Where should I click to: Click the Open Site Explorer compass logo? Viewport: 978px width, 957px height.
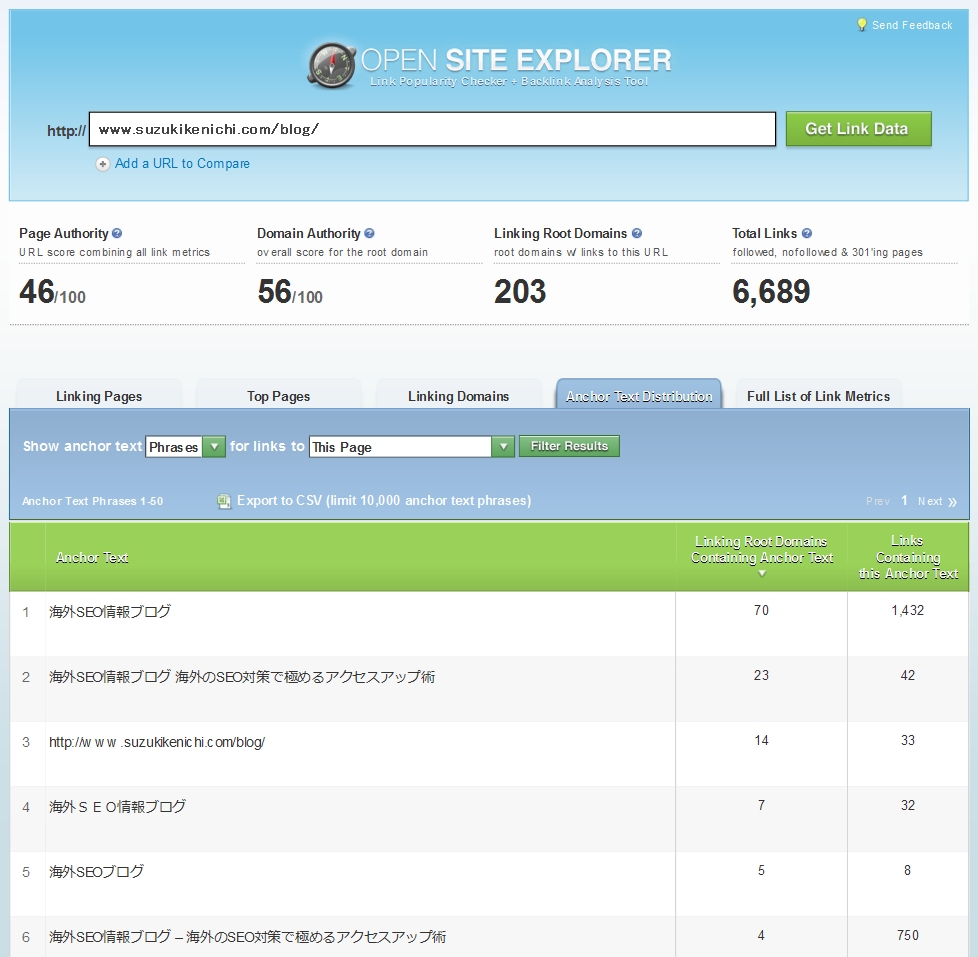click(332, 65)
